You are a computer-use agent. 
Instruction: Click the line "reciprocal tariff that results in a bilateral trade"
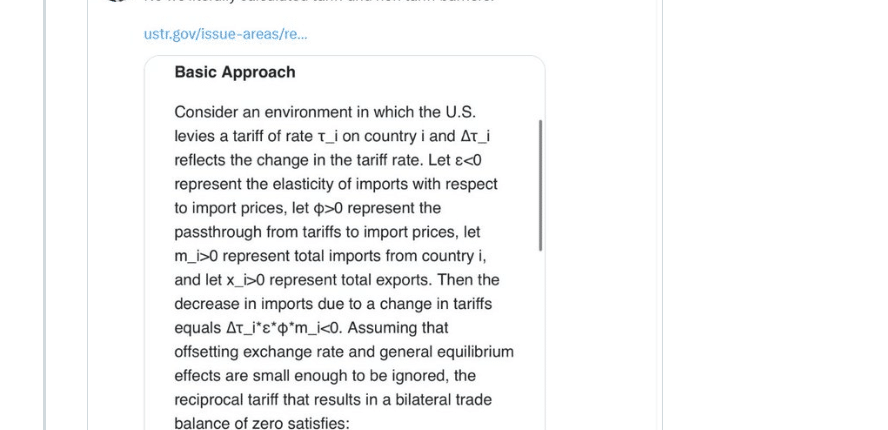(333, 400)
